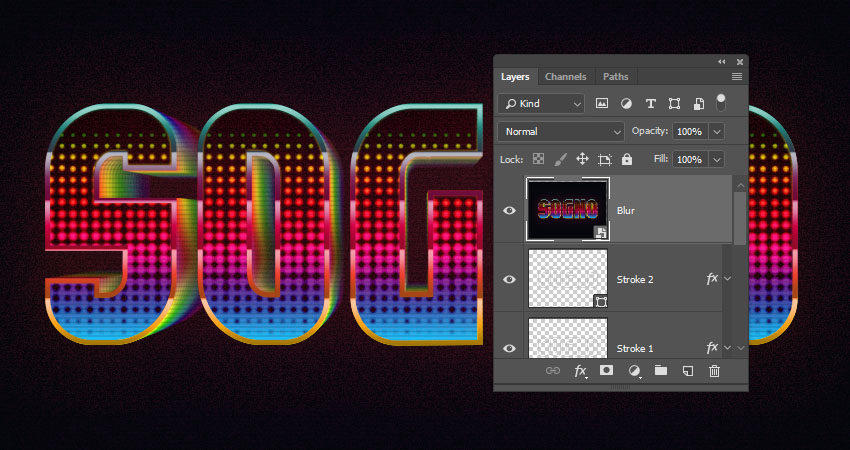
Task: Lock position move icon
Action: (582, 159)
